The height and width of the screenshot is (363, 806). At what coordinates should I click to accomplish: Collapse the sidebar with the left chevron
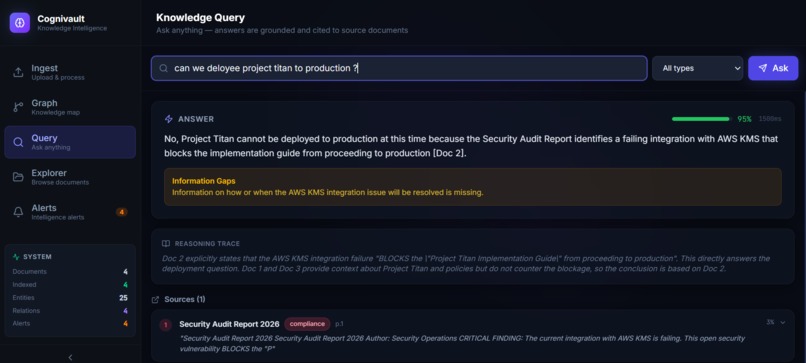coord(70,357)
